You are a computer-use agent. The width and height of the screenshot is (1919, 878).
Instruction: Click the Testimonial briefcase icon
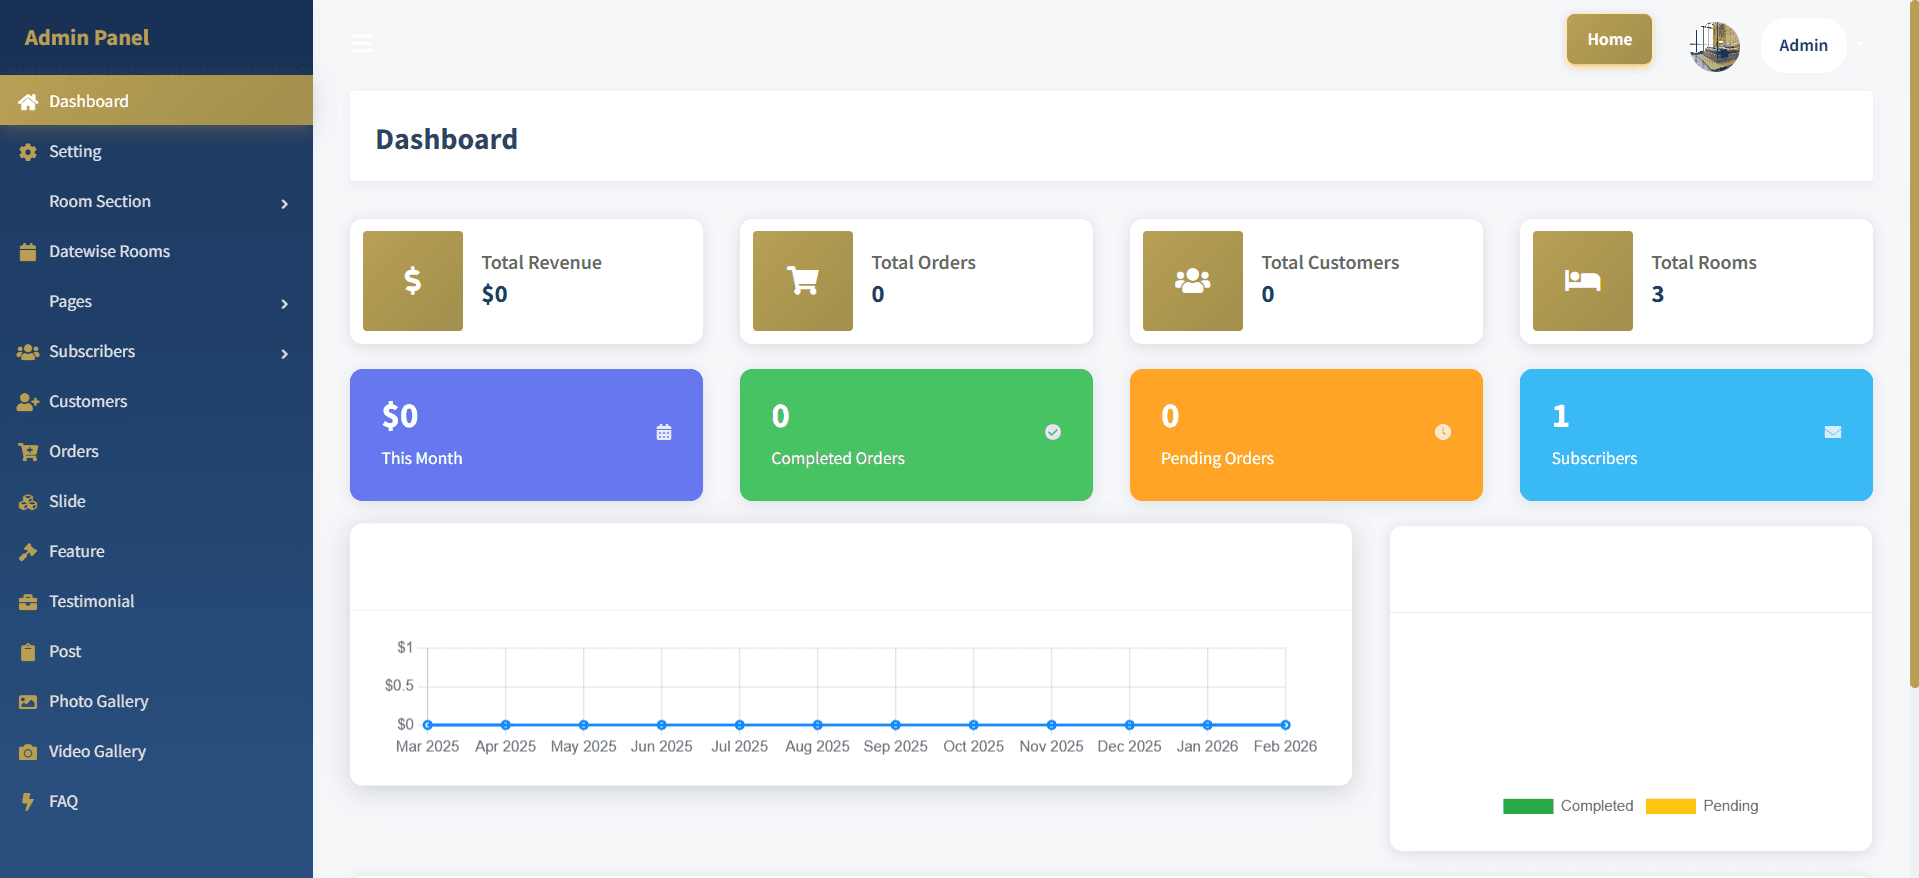(x=28, y=602)
